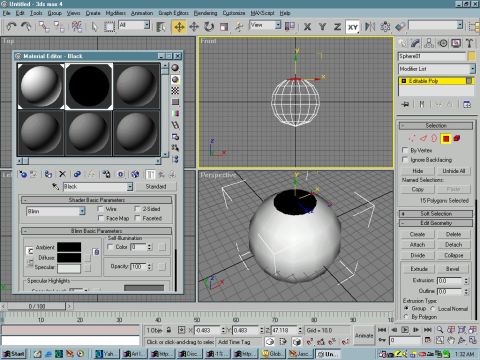This screenshot has width=480, height=360.
Task: Open the Display command panel tab
Action: 456,43
